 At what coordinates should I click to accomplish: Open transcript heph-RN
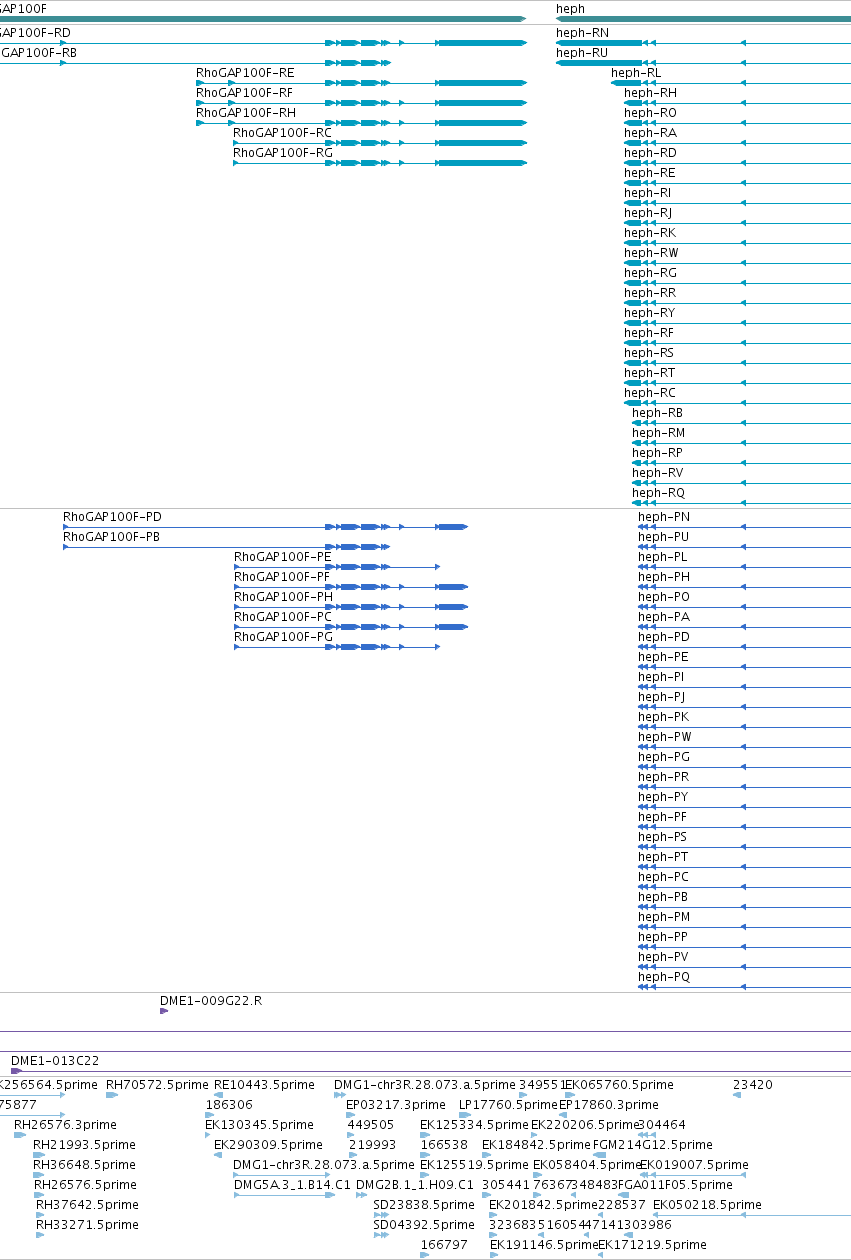coord(582,33)
